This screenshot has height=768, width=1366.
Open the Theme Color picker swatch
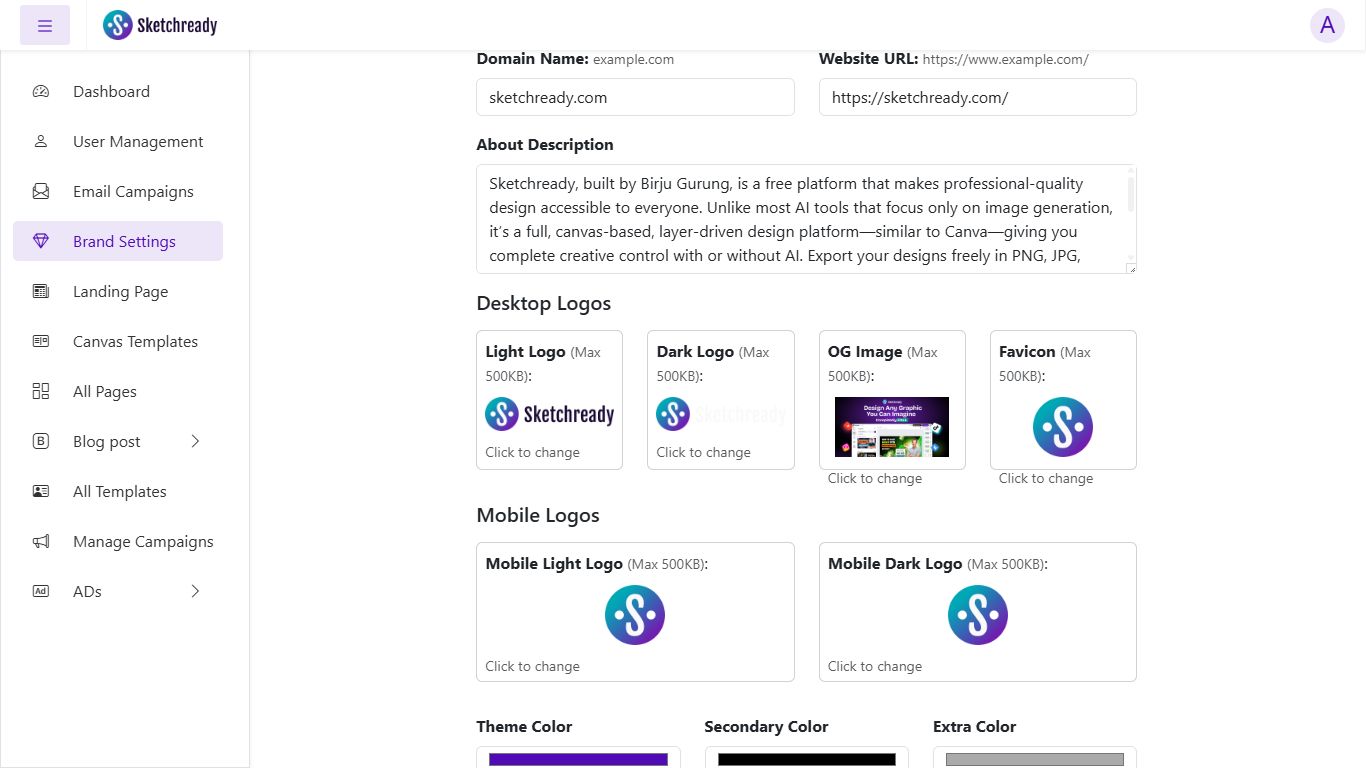578,759
